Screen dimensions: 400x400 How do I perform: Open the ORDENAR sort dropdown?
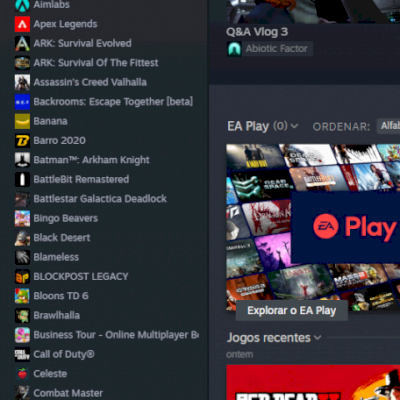[x=388, y=126]
